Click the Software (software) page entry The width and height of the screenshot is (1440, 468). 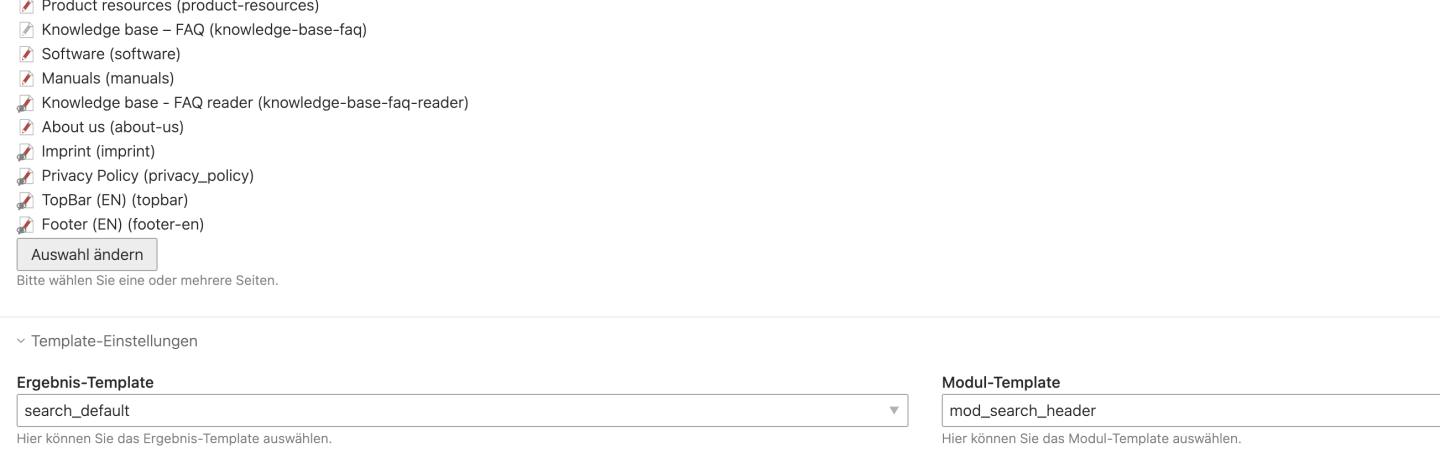(x=111, y=54)
